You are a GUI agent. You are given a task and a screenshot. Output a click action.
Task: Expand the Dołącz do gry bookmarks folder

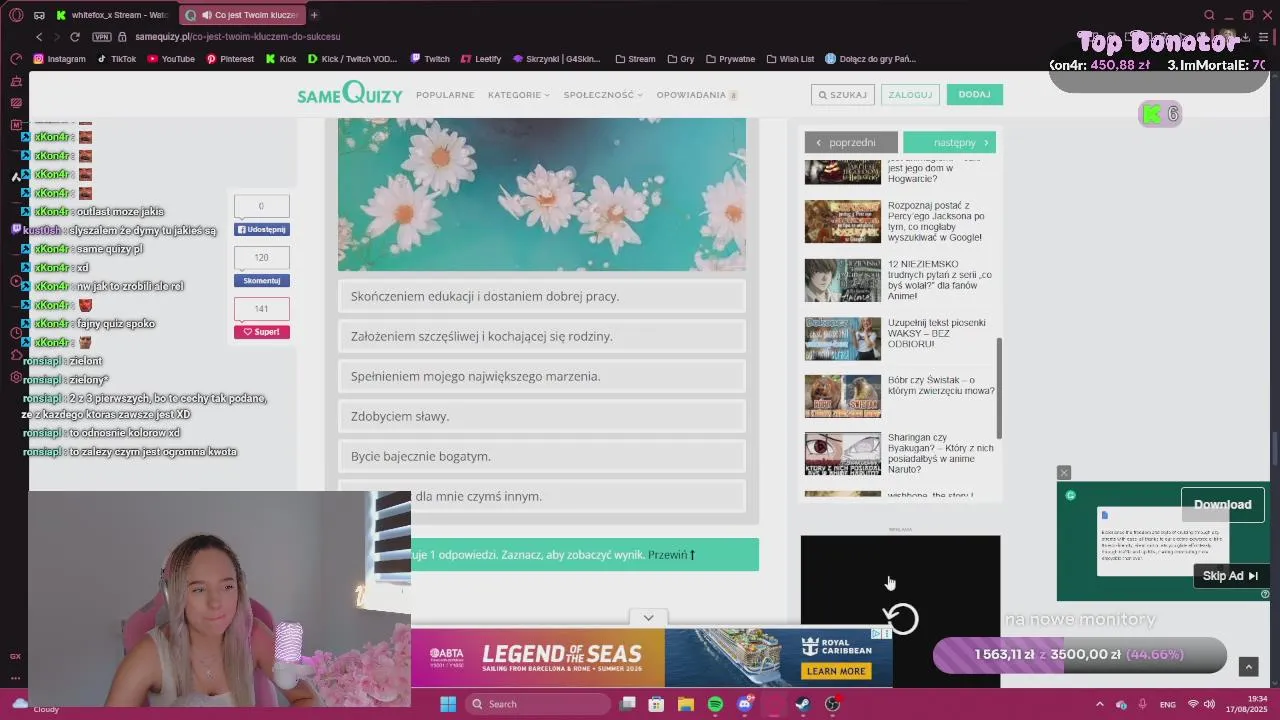(x=870, y=59)
